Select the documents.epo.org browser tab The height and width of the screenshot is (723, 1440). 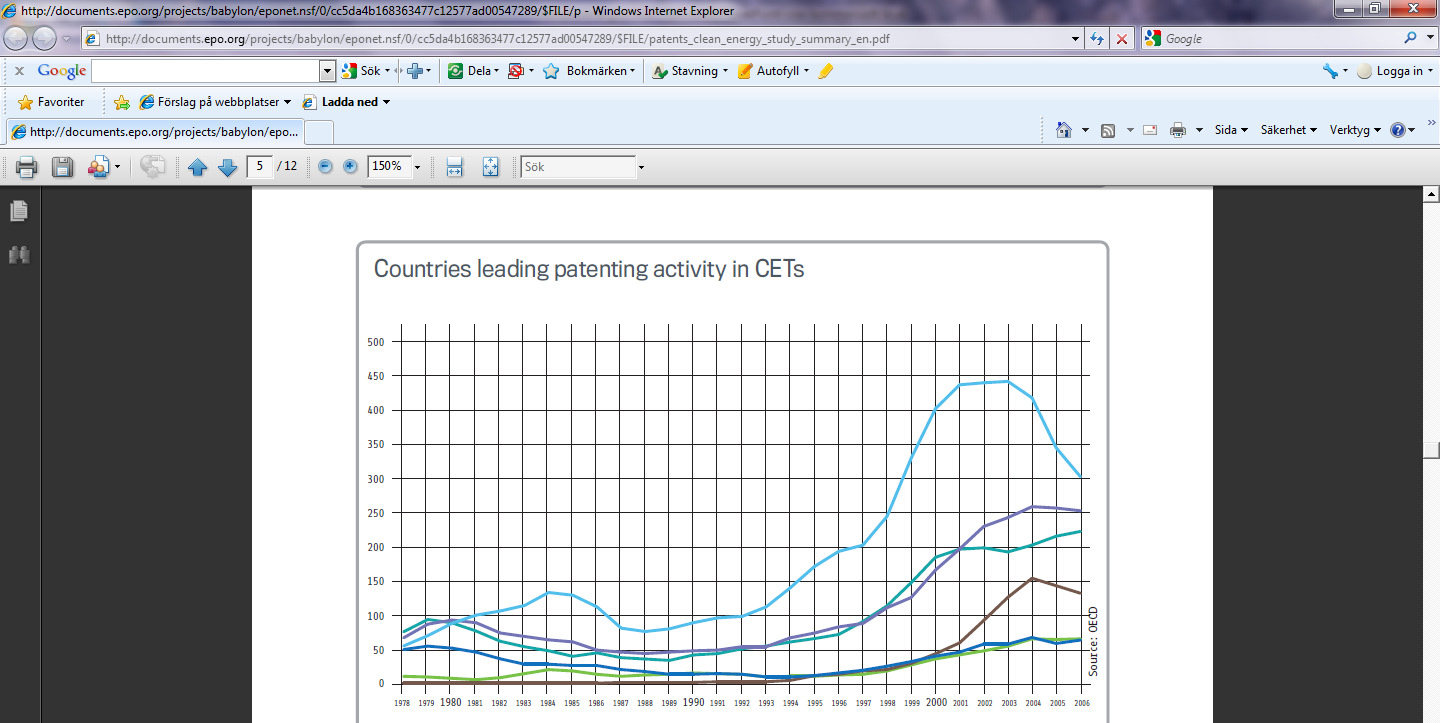[155, 131]
